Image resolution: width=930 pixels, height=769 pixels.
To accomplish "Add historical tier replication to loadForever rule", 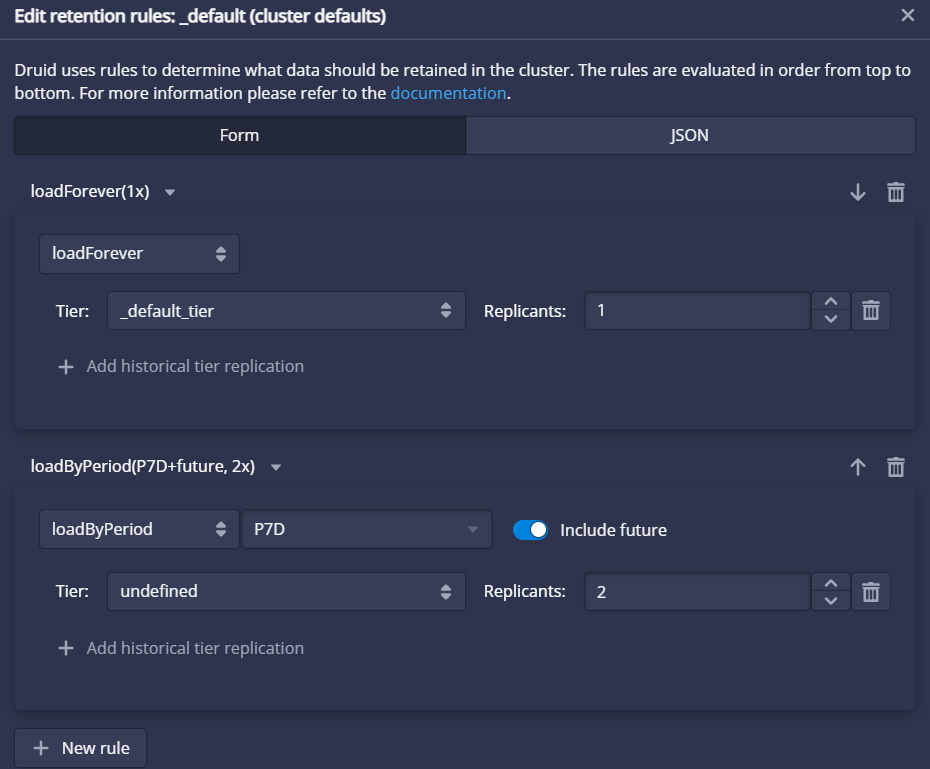I will click(x=181, y=366).
